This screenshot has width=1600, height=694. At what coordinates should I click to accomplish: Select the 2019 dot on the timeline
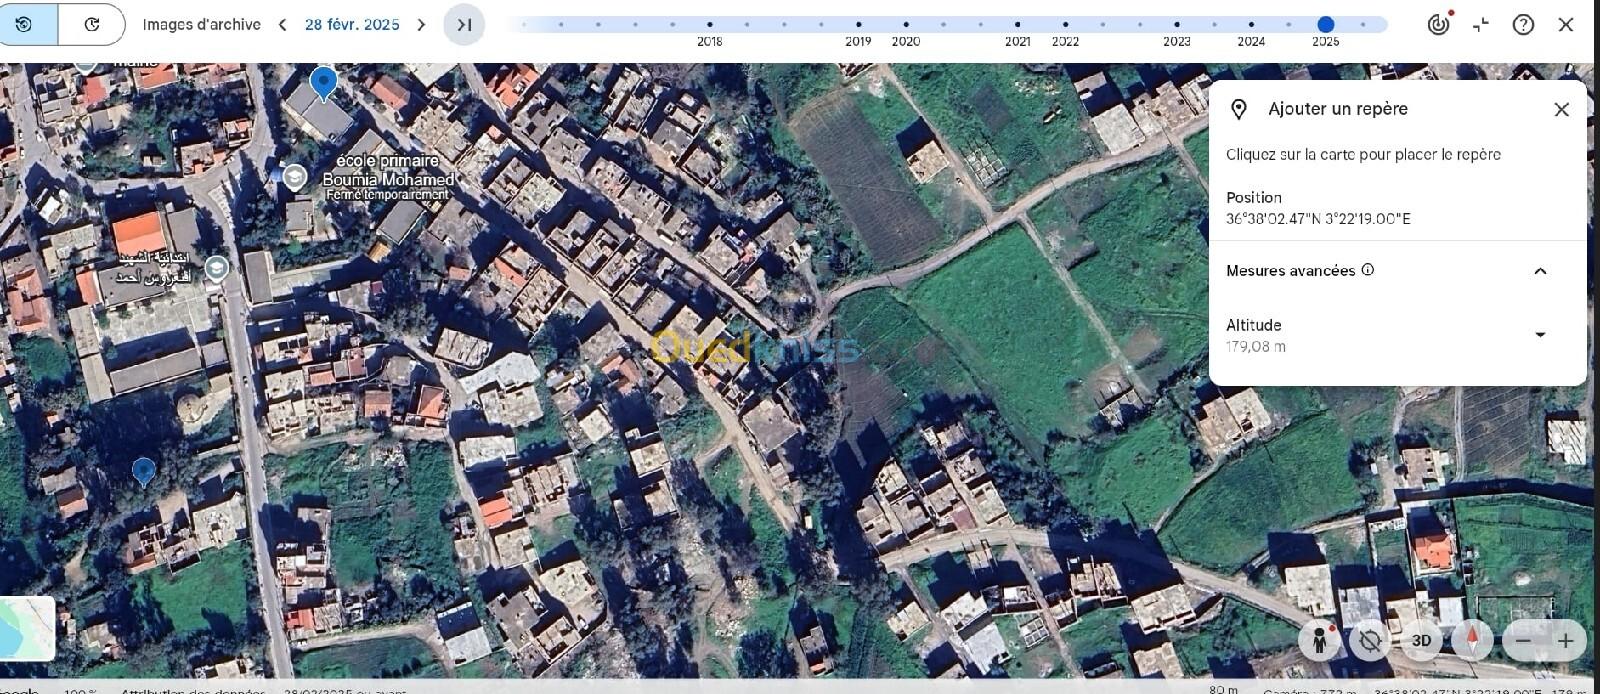(x=858, y=24)
